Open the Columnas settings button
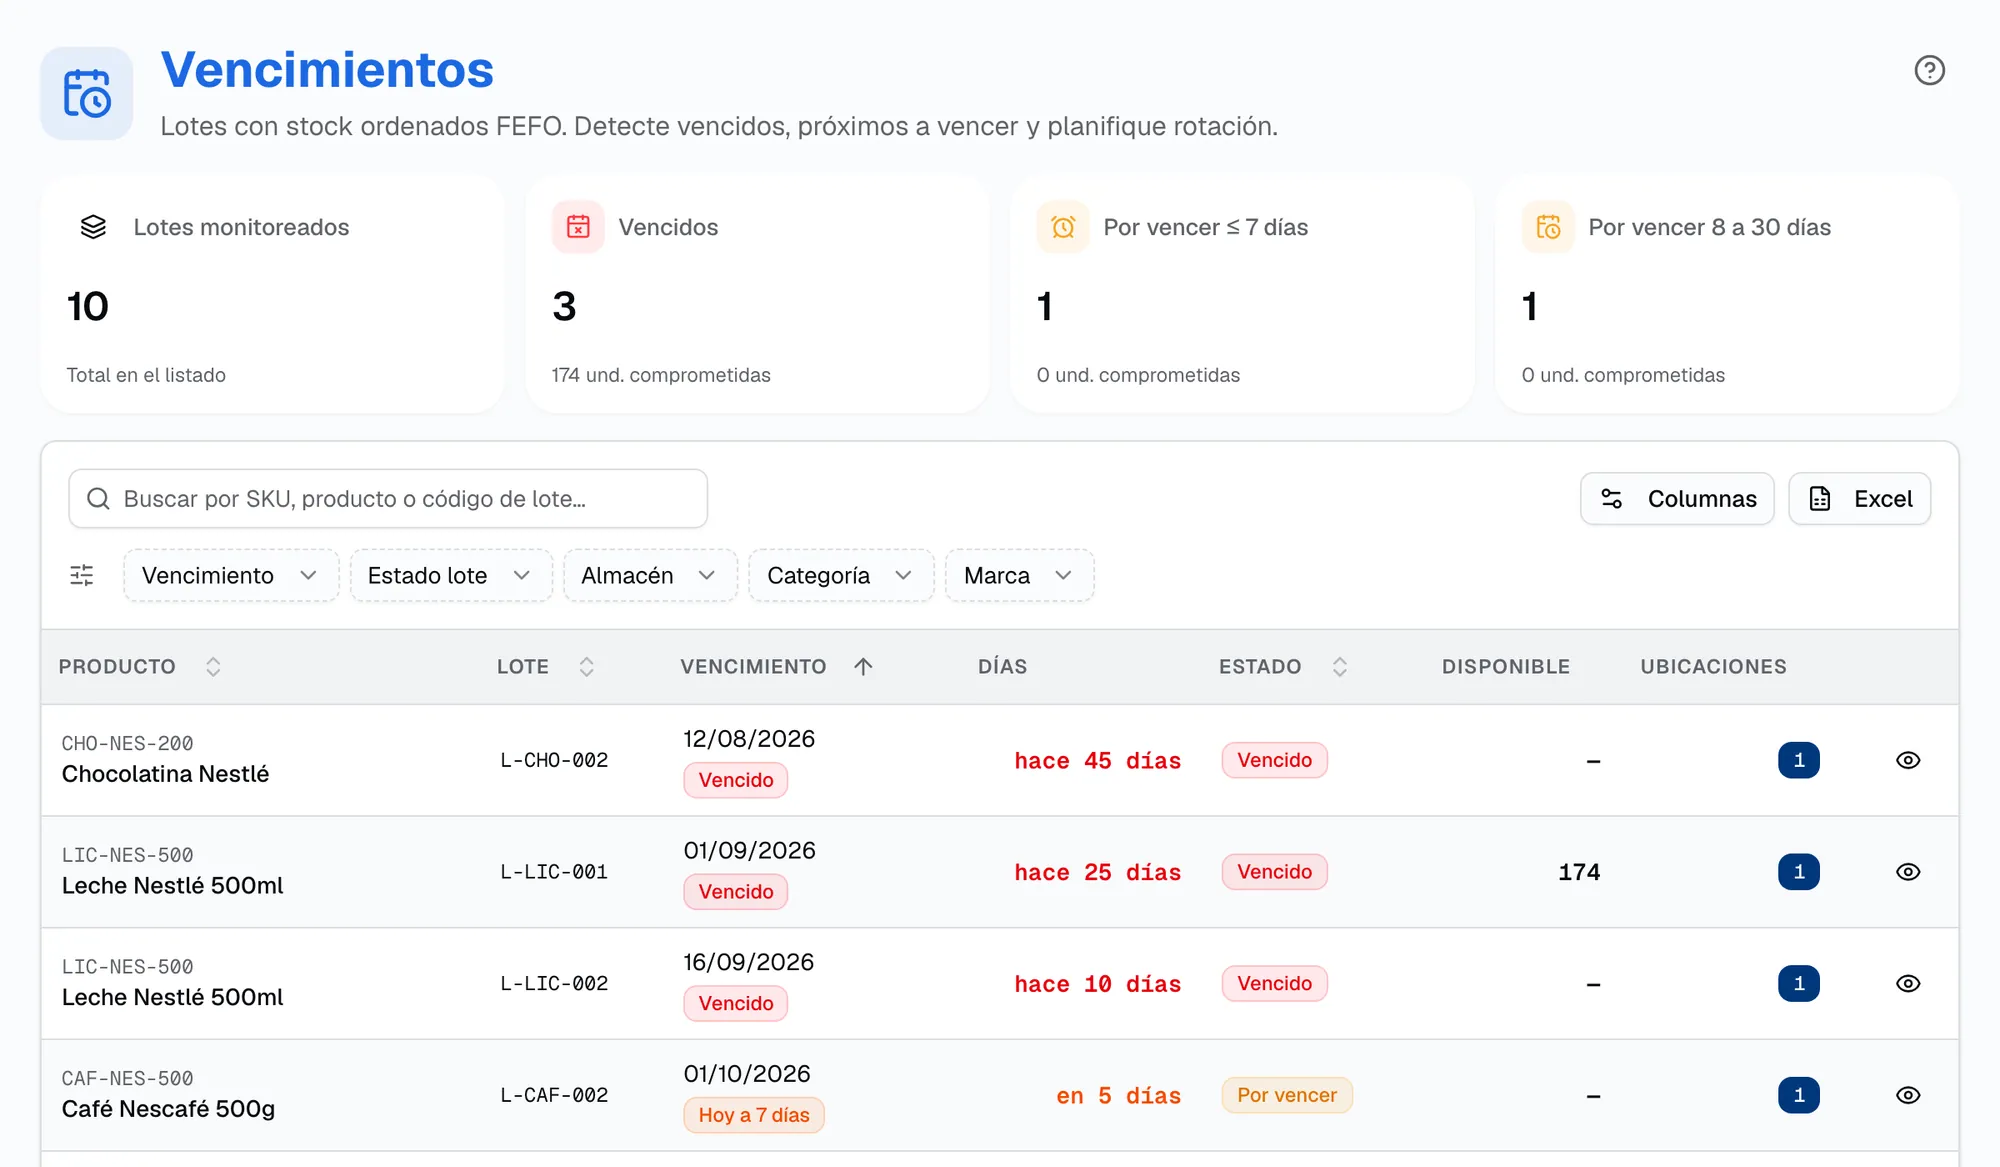 point(1677,498)
